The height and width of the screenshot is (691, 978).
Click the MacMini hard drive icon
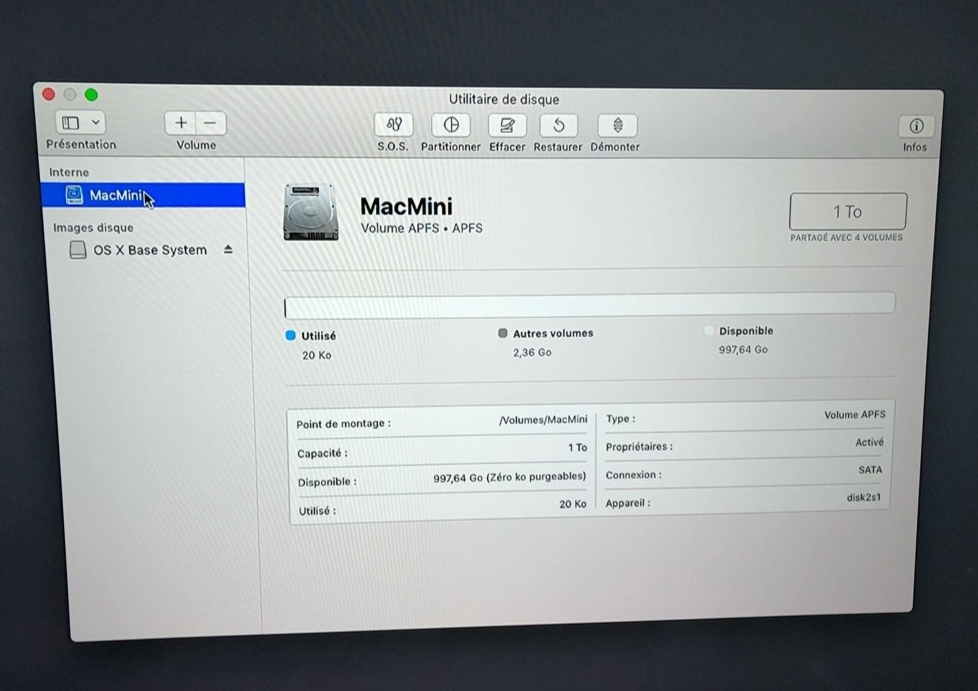[x=311, y=213]
